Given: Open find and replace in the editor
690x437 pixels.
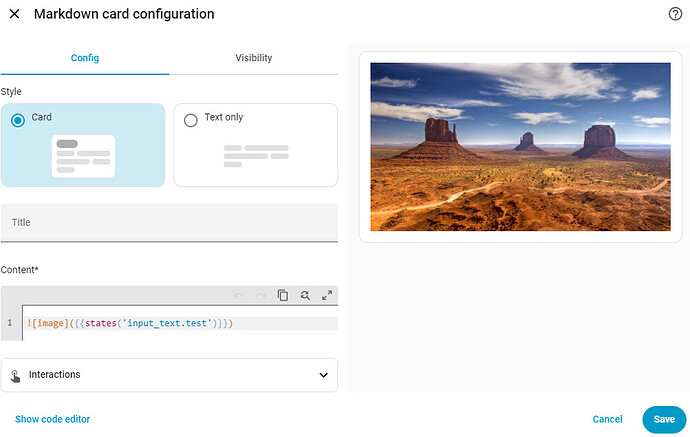Looking at the screenshot, I should pos(305,295).
